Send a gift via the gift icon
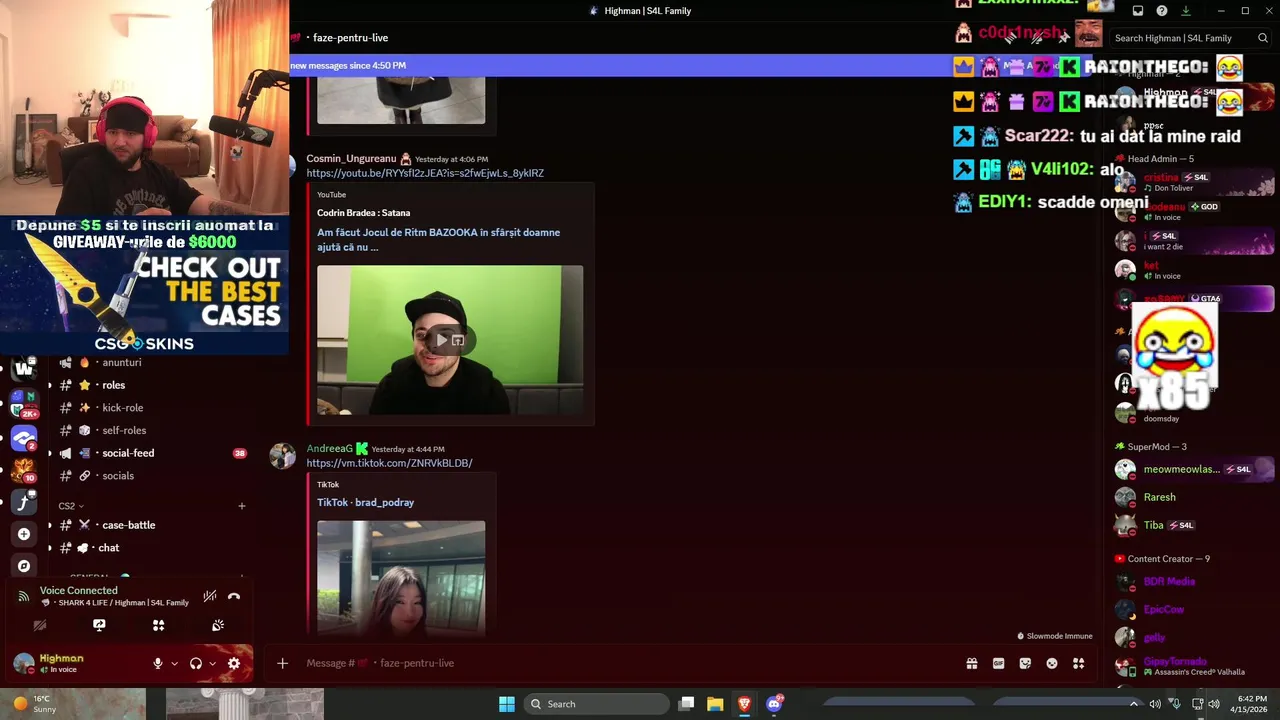This screenshot has width=1280, height=720. click(x=971, y=663)
